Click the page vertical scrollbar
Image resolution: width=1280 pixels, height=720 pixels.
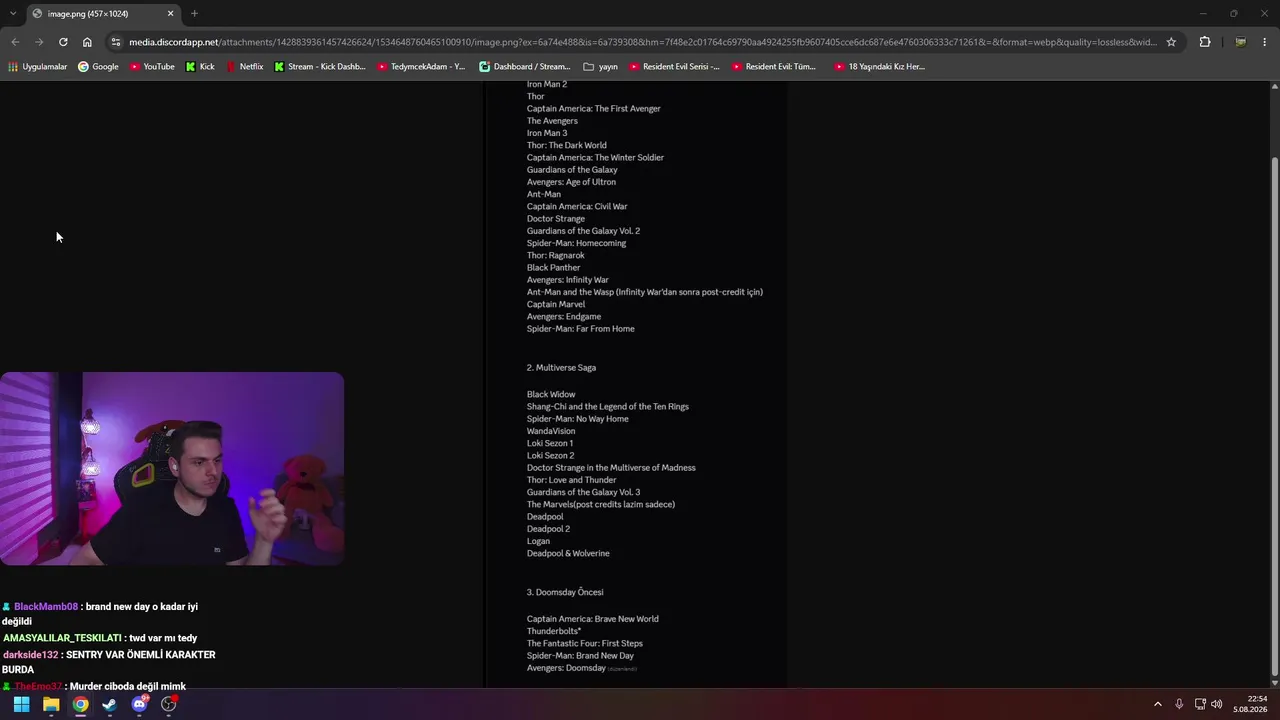coord(1274,418)
